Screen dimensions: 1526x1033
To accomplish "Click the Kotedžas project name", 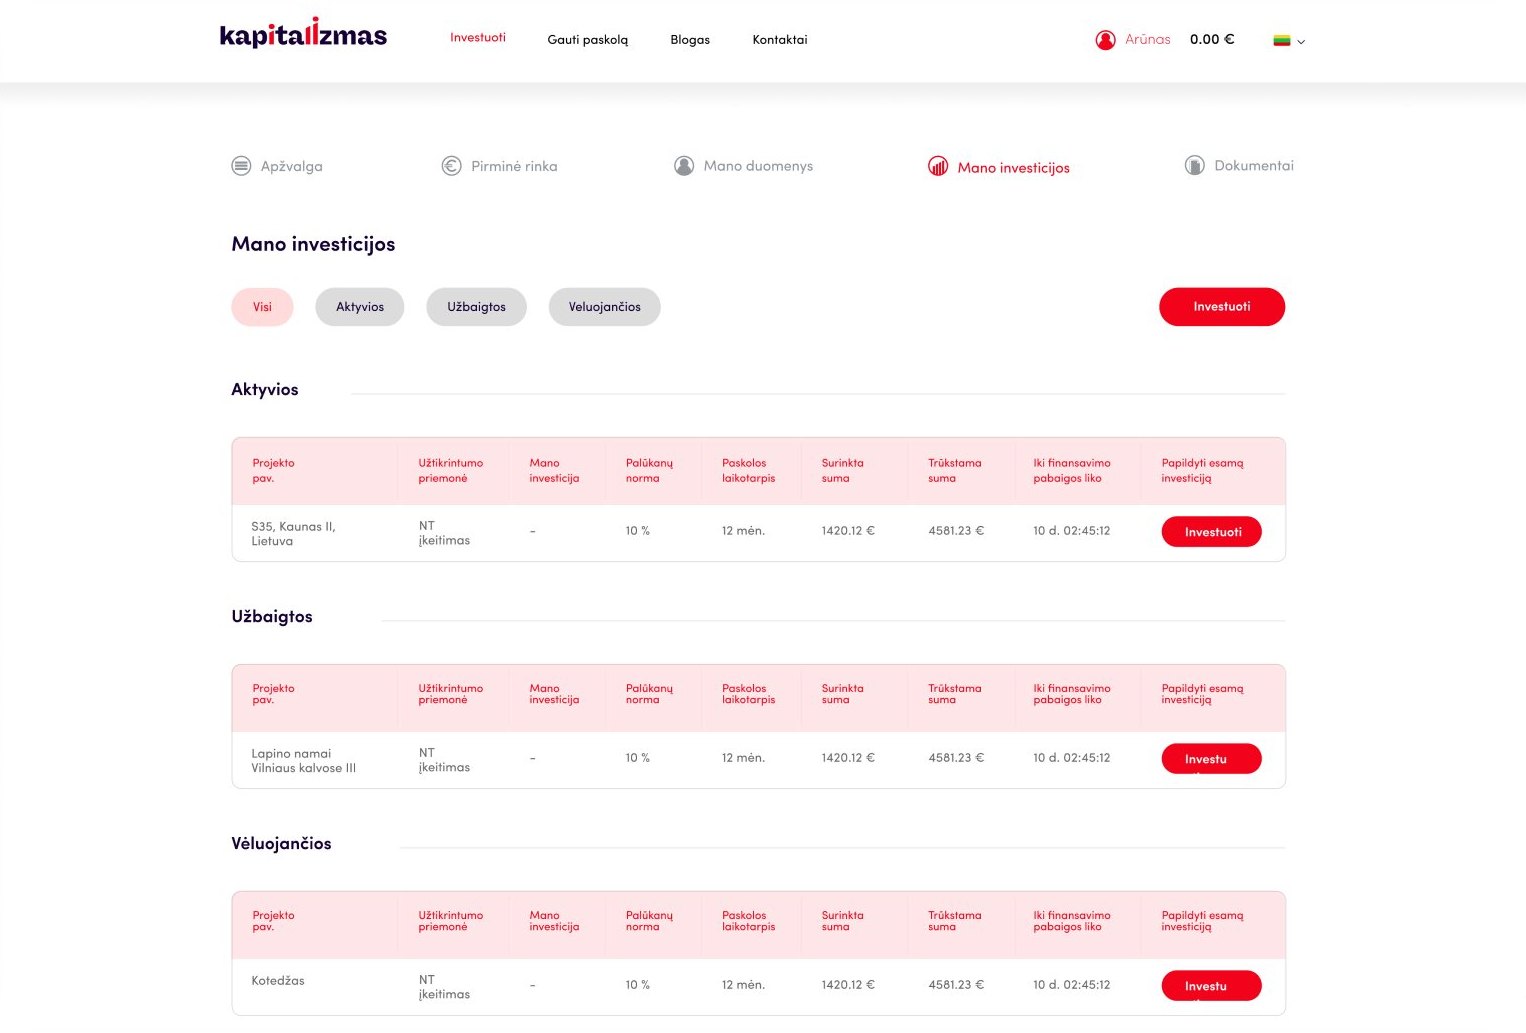I will [278, 981].
